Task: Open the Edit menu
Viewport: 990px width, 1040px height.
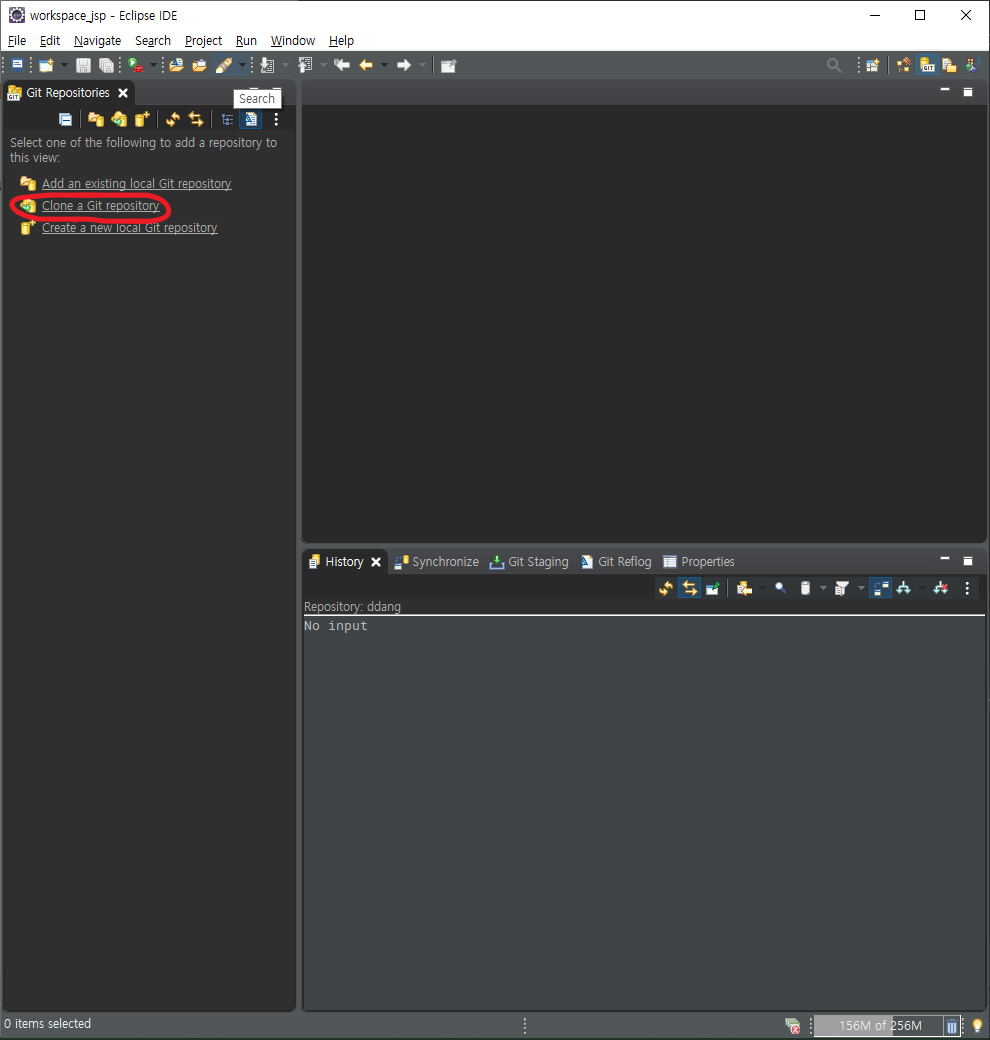Action: tap(50, 40)
